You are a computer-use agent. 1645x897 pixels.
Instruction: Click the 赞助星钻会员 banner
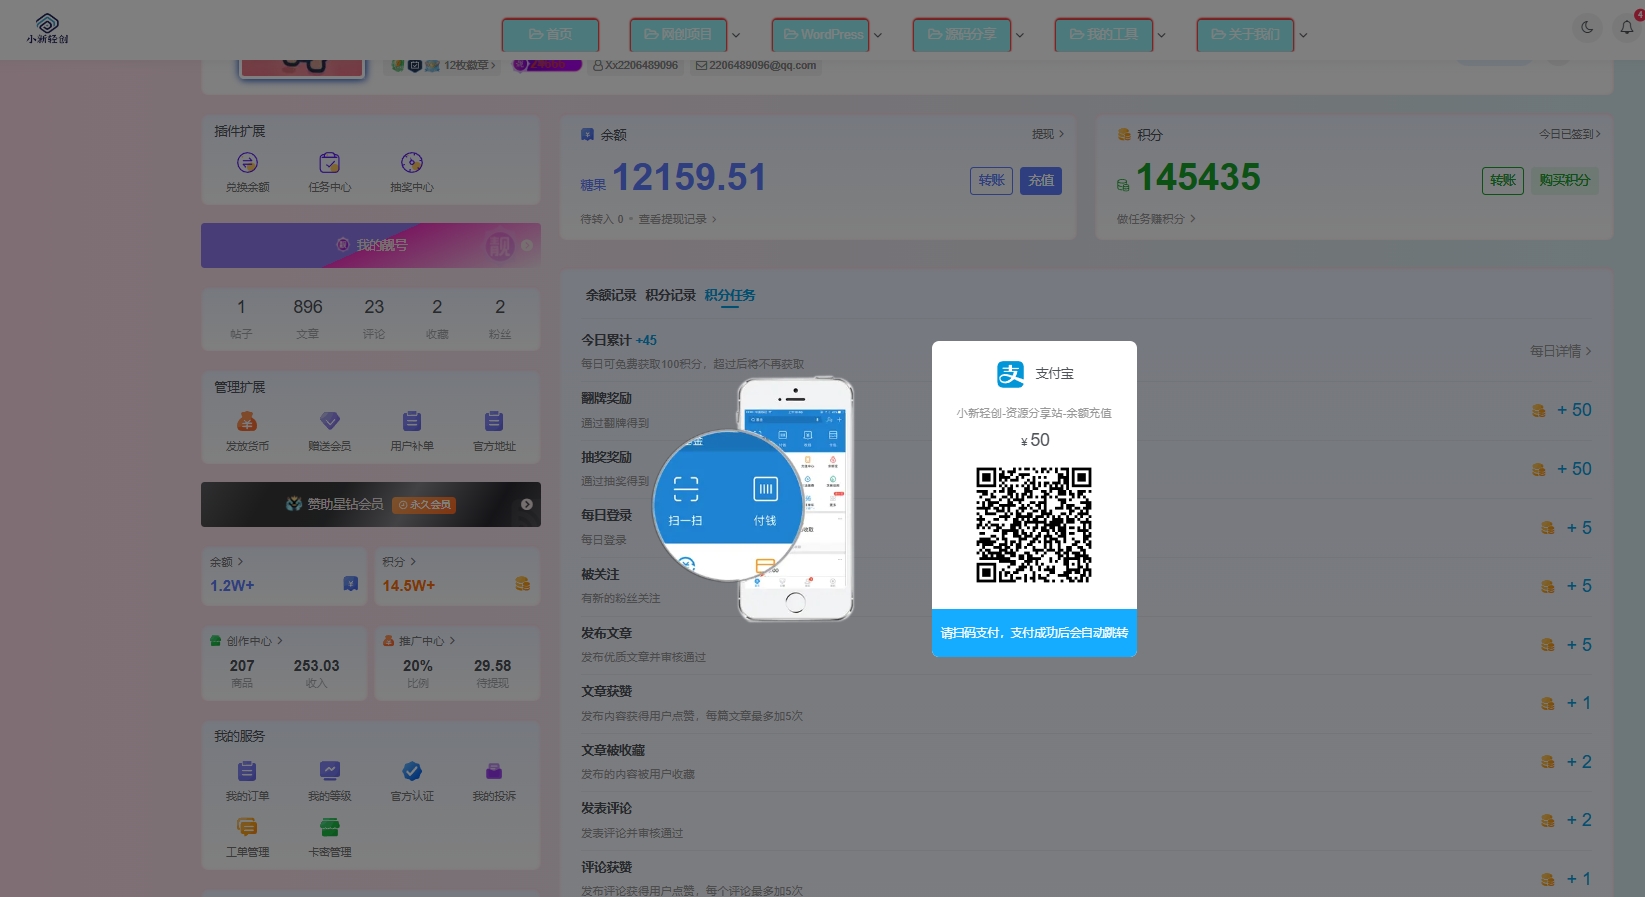(x=371, y=504)
